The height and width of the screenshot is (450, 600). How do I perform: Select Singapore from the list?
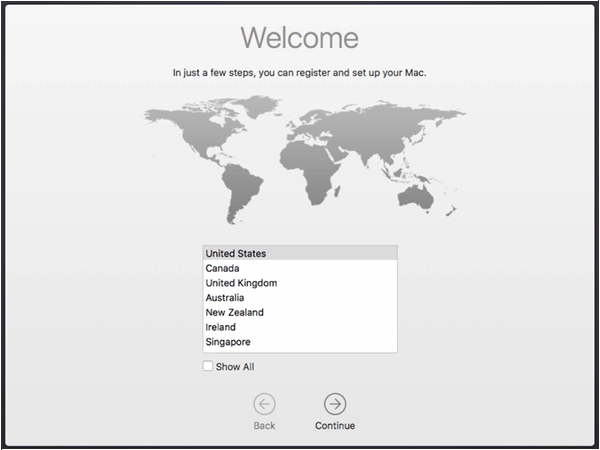point(299,342)
